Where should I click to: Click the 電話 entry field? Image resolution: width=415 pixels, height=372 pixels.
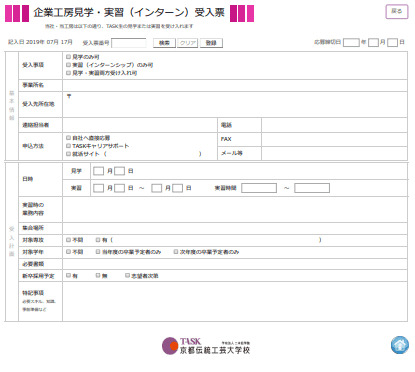click(x=334, y=125)
